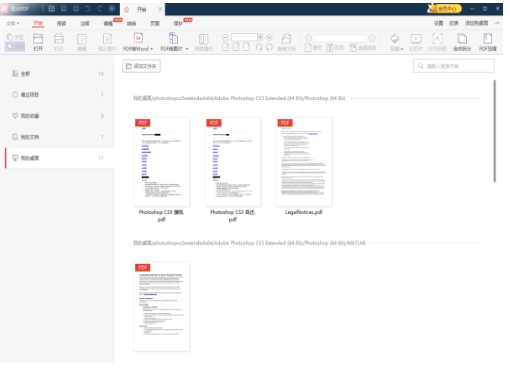The height and width of the screenshot is (375, 510).
Task: Switch to the 保护 ribbon tab
Action: (178, 23)
